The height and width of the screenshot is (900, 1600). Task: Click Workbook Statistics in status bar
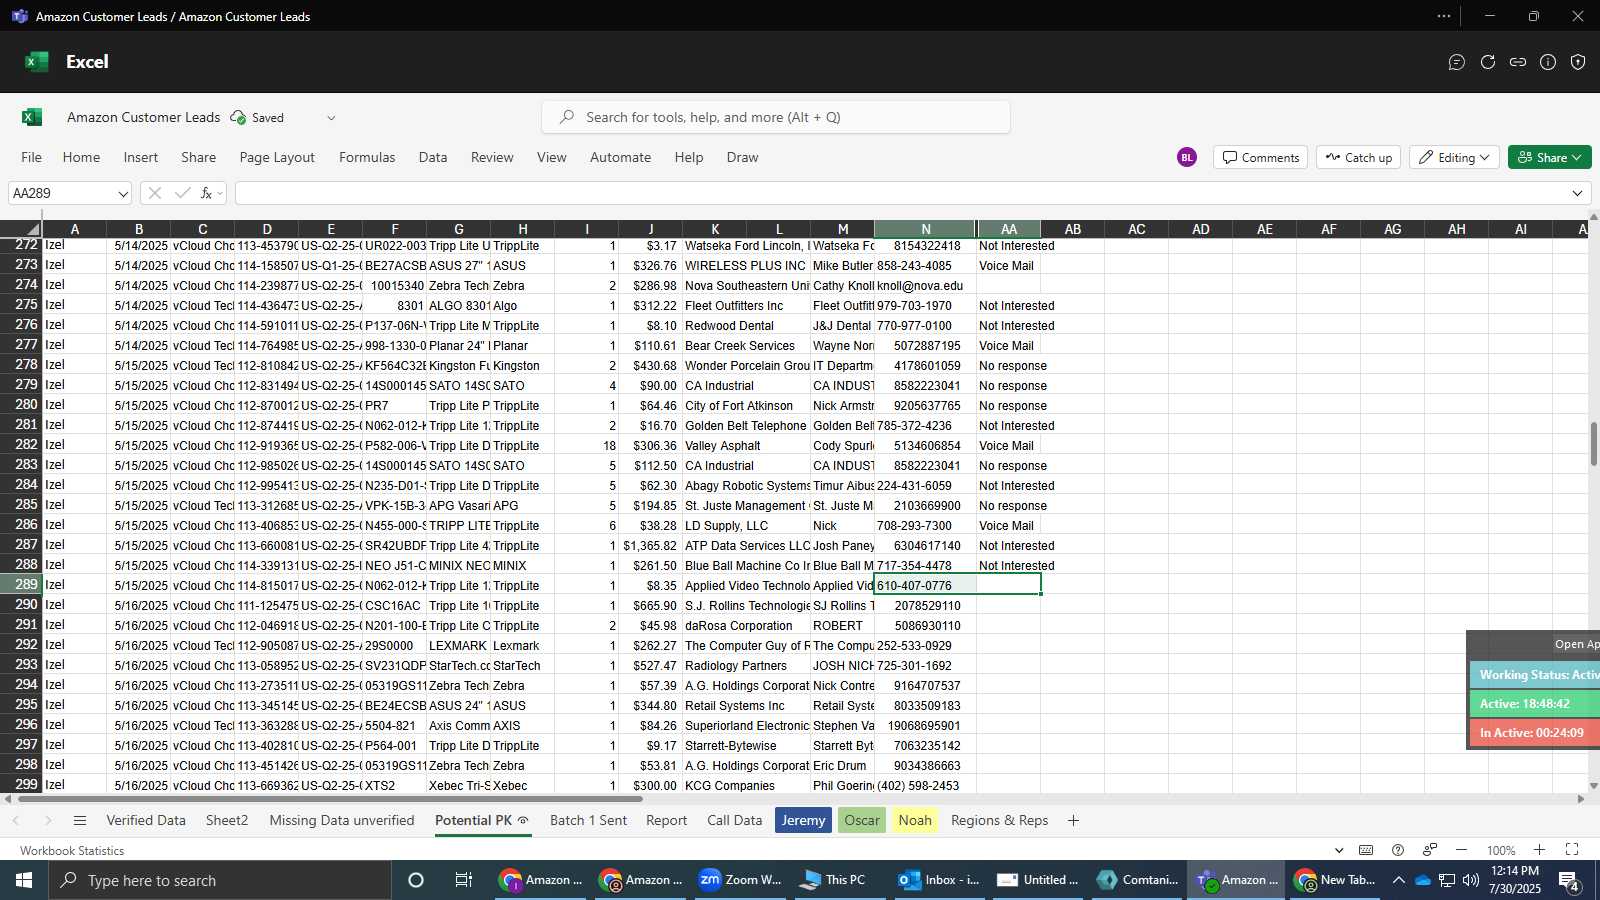(x=72, y=851)
